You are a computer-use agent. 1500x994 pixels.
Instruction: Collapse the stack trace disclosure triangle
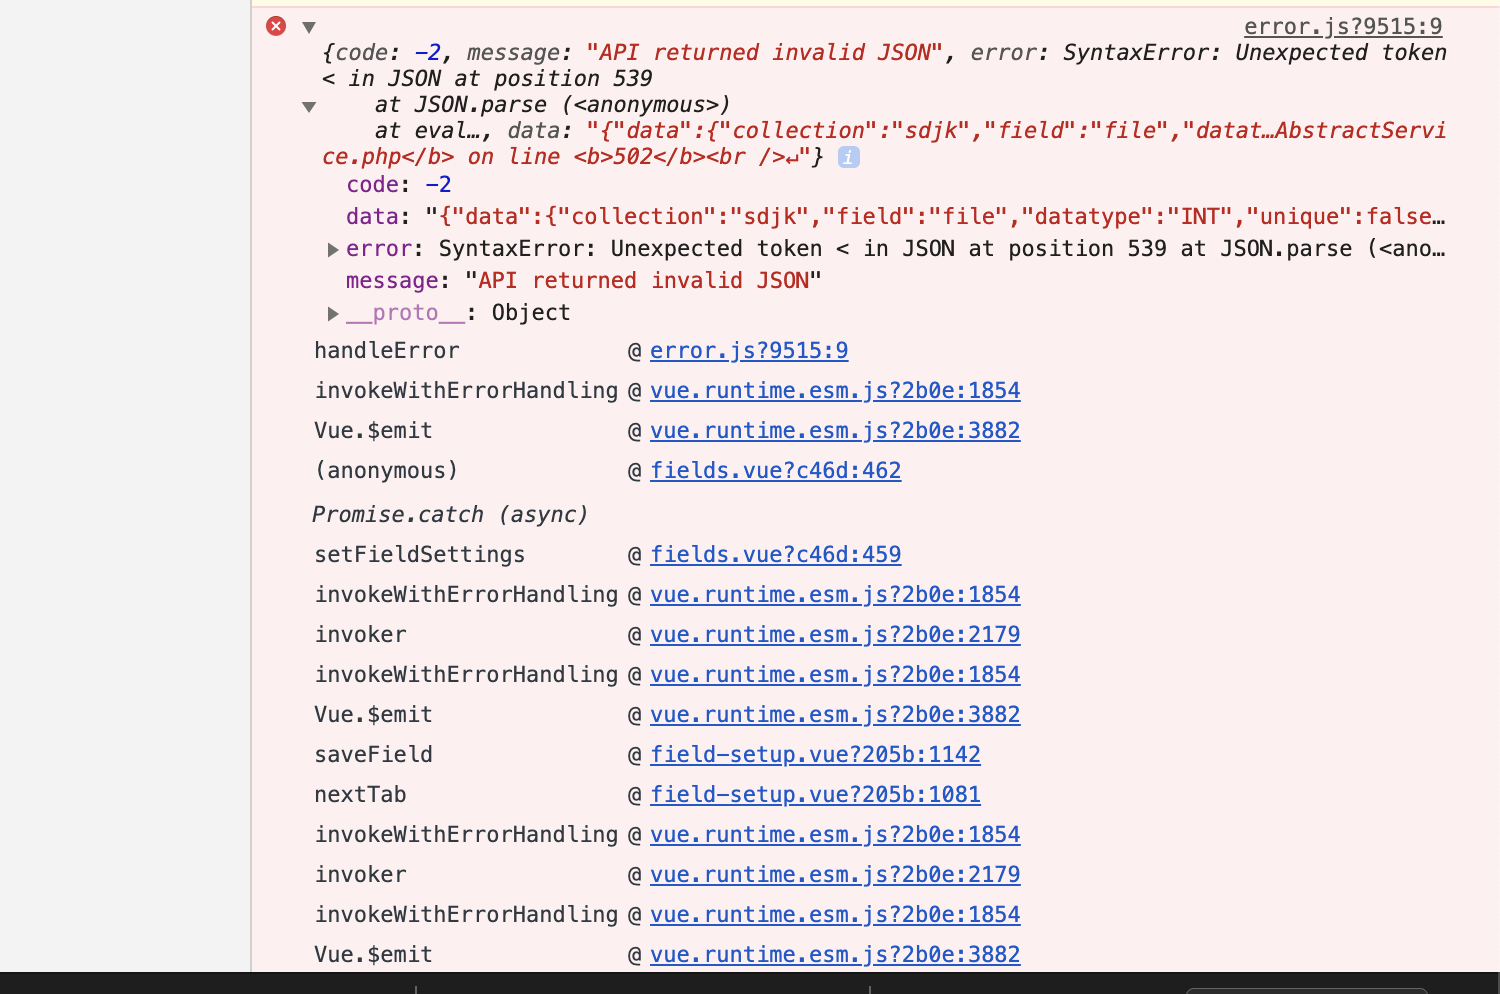[308, 106]
